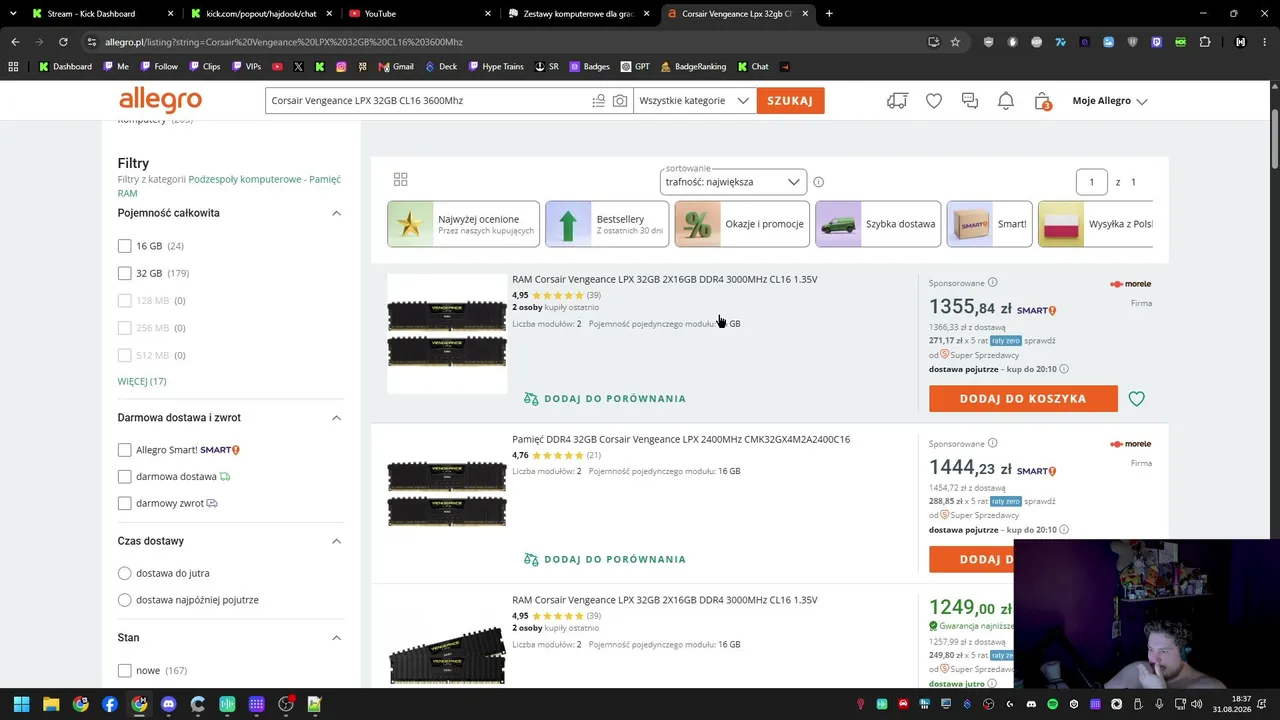This screenshot has height=720, width=1280.
Task: Collapse Pojemność całkowita filter section
Action: point(336,213)
